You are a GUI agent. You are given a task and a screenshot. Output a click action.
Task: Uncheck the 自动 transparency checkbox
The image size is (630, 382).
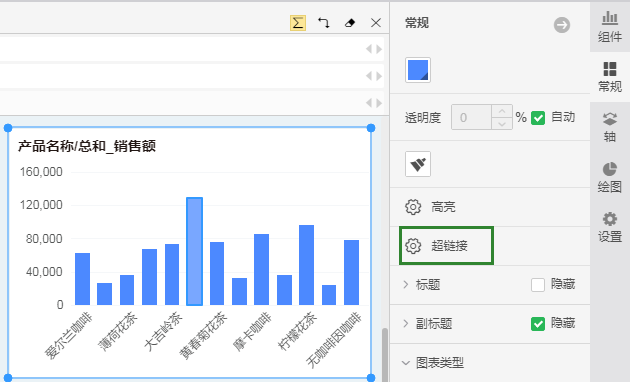538,118
